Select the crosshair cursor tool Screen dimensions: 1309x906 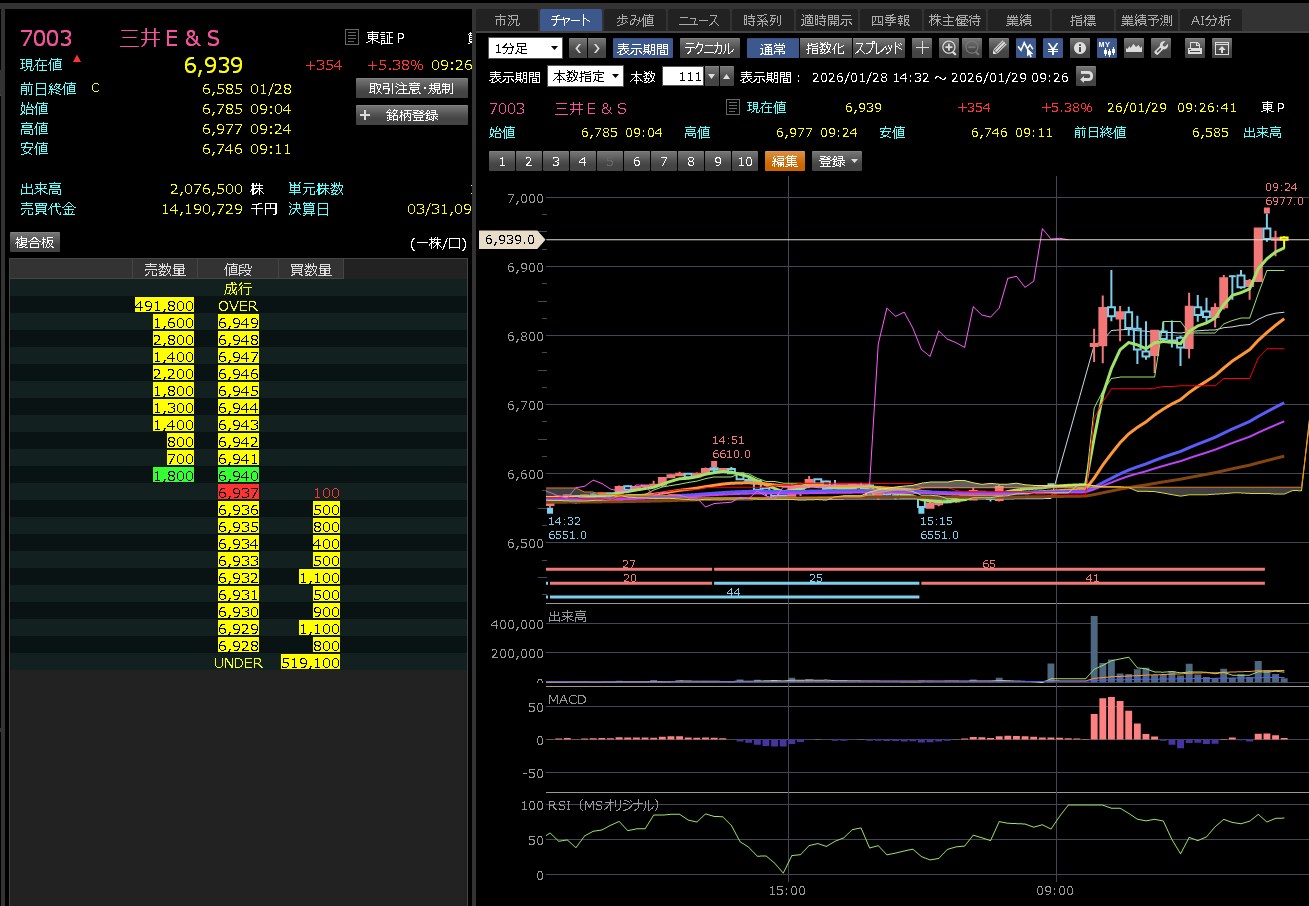tap(922, 48)
